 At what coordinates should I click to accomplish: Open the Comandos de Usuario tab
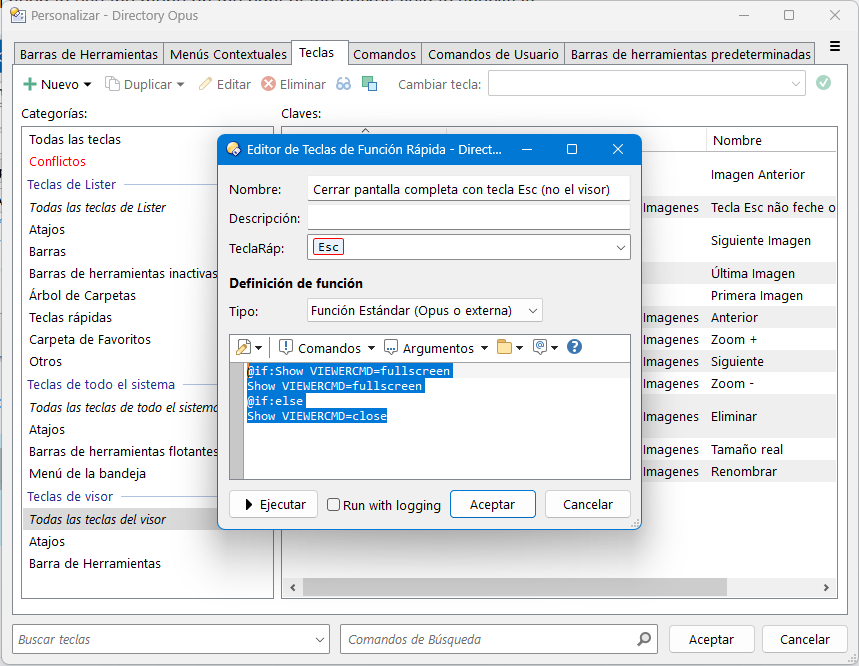(x=493, y=54)
